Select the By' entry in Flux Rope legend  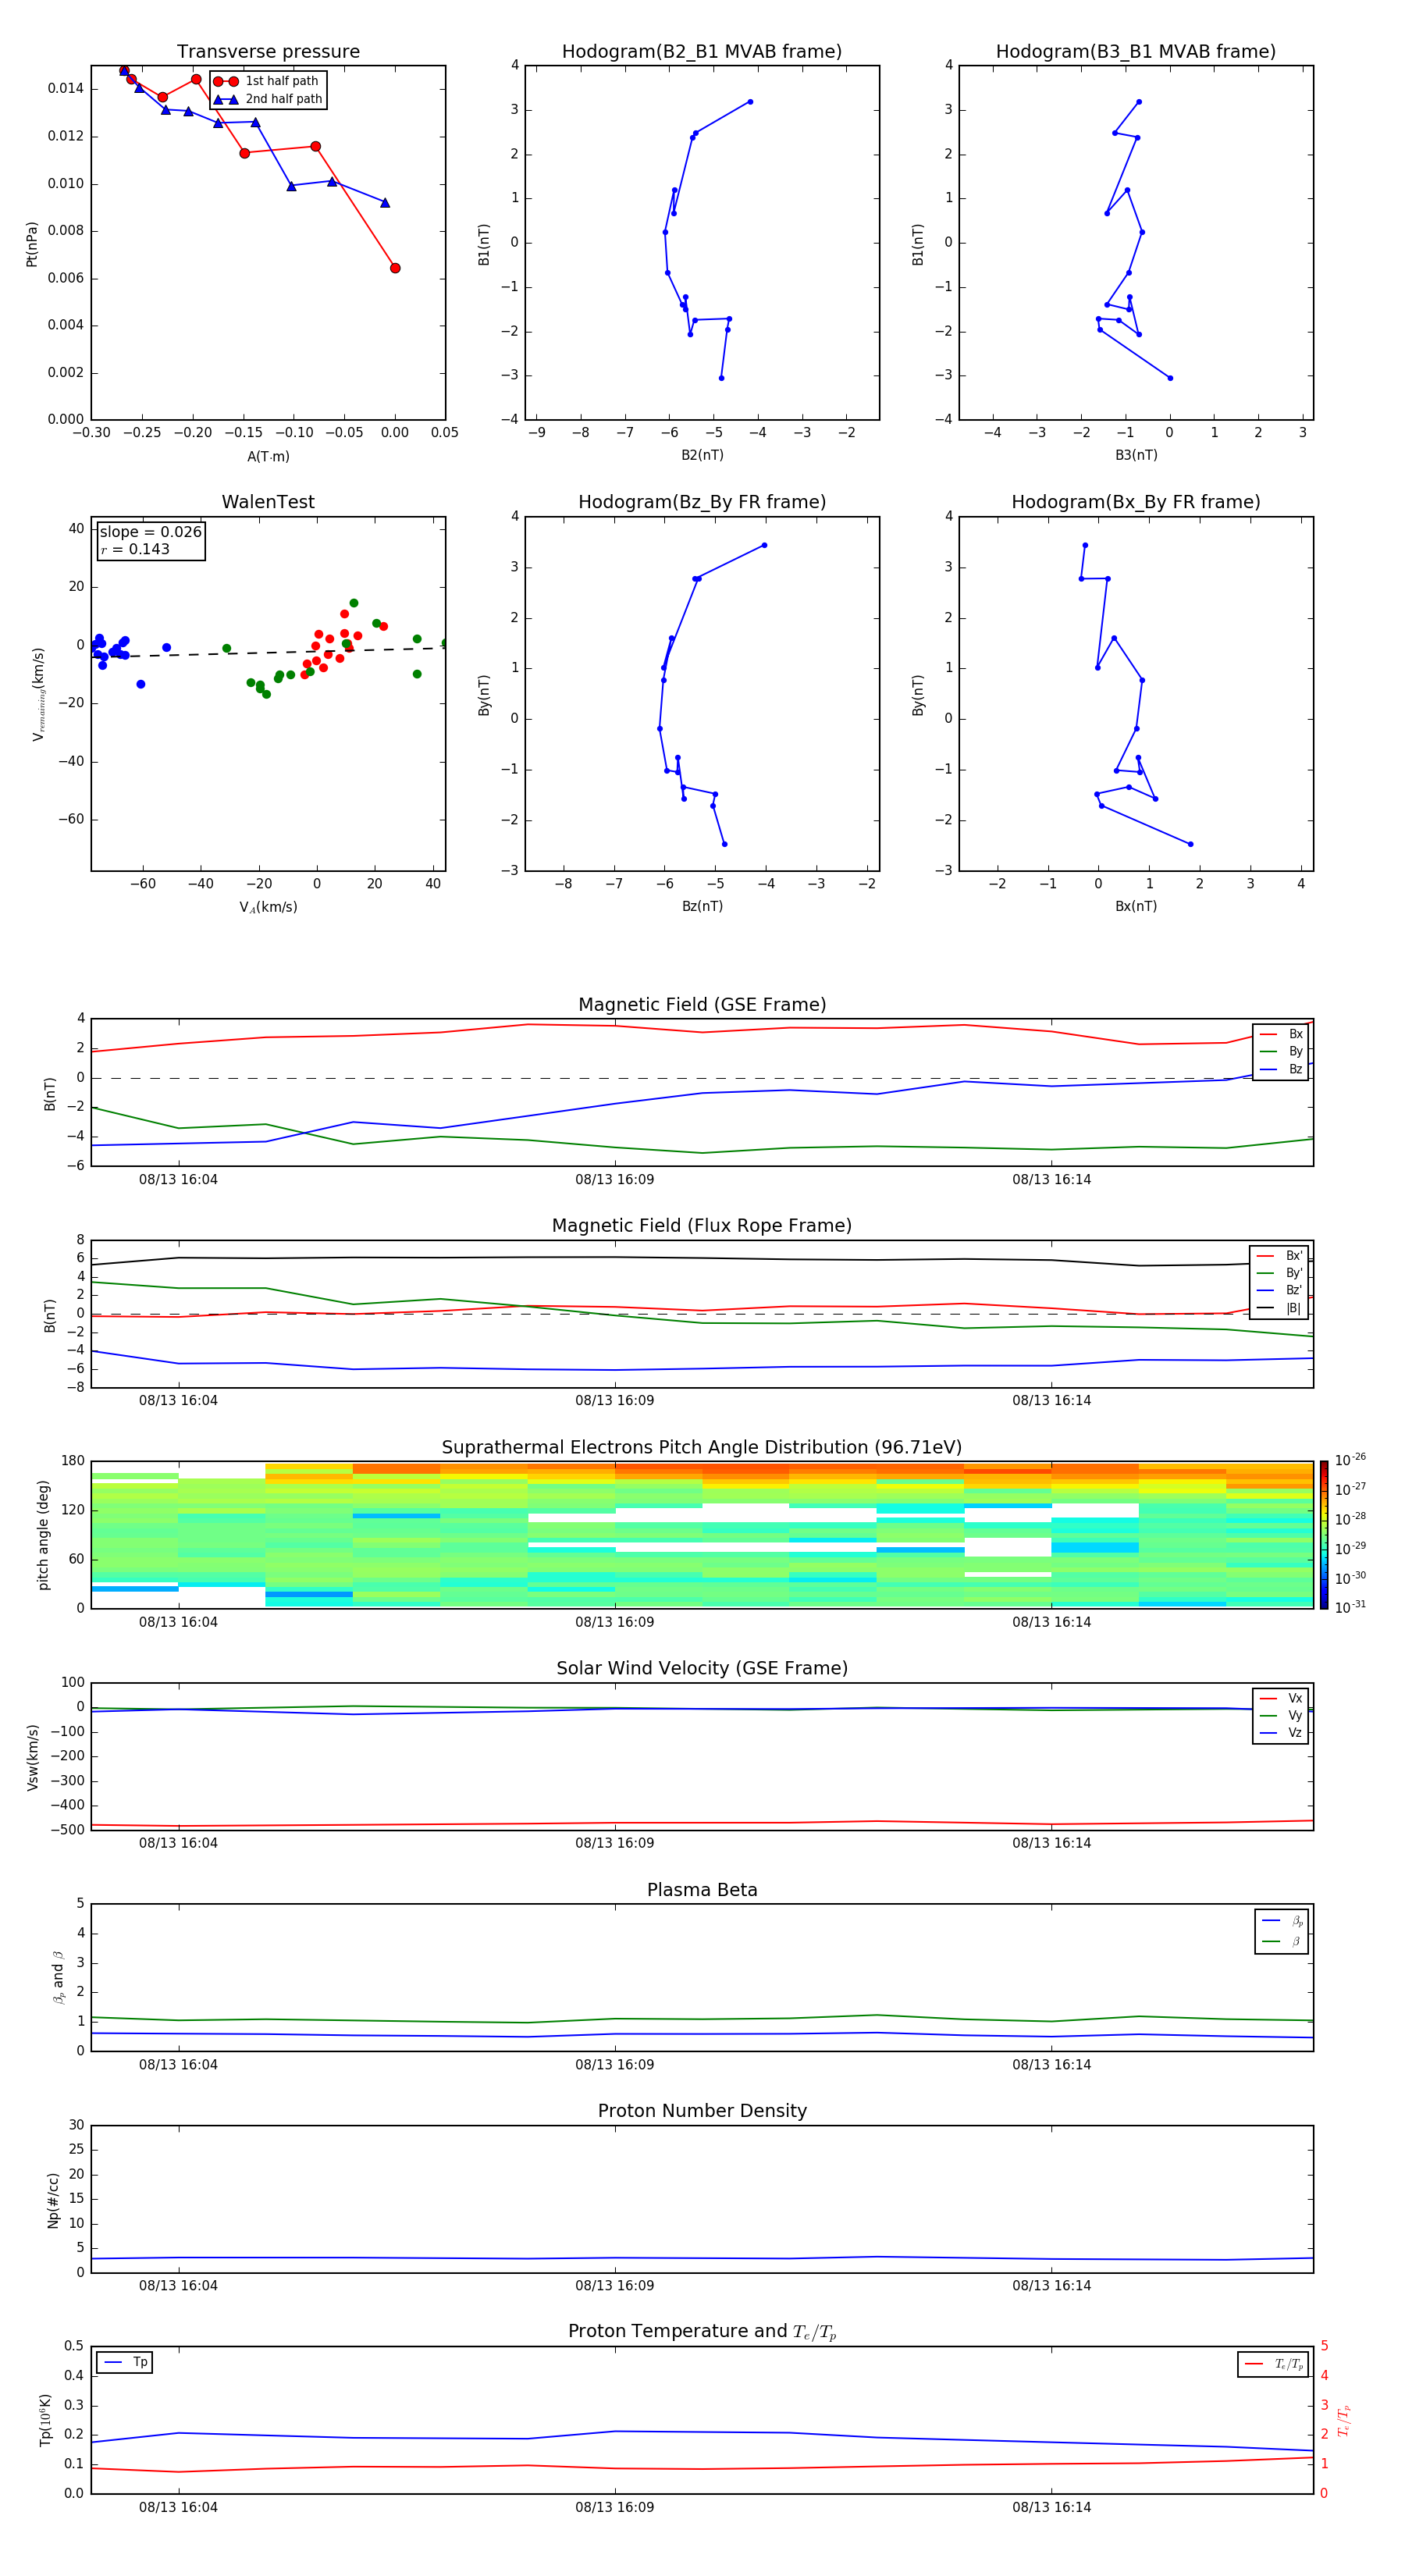pos(1280,1273)
